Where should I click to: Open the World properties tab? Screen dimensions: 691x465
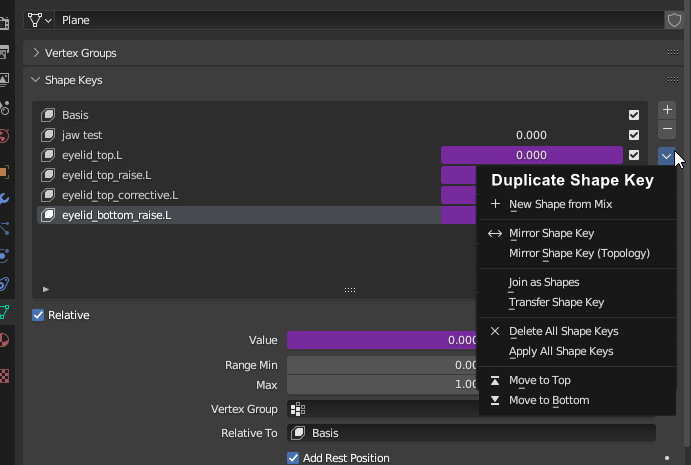4,136
